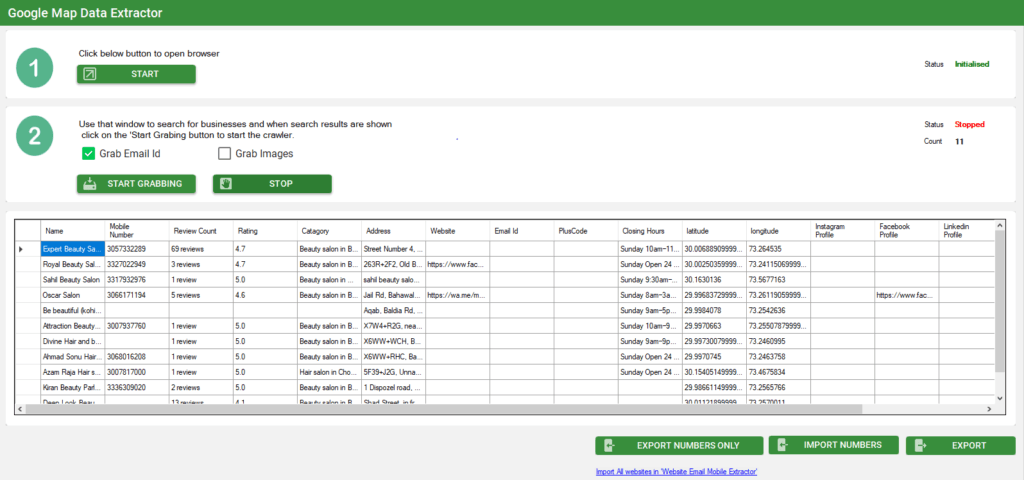Click the Closing Hours column header

tap(650, 231)
